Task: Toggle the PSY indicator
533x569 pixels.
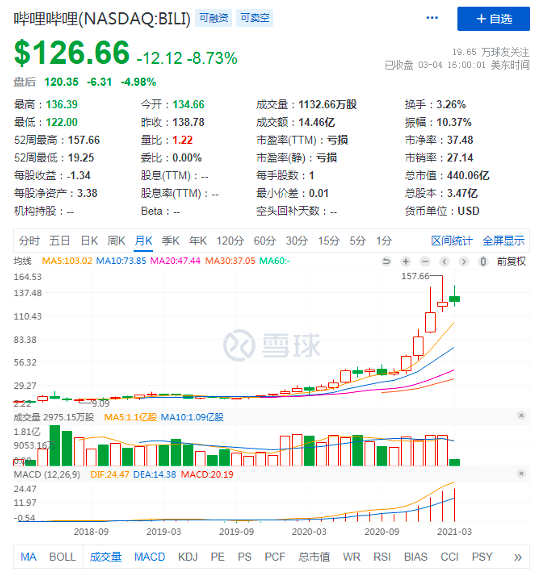Action: [x=482, y=557]
